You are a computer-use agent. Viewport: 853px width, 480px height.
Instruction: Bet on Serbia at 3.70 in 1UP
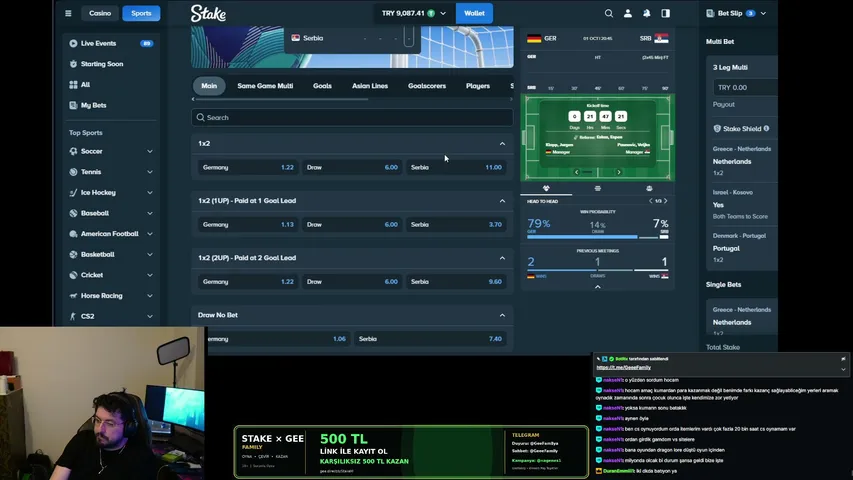tap(456, 224)
